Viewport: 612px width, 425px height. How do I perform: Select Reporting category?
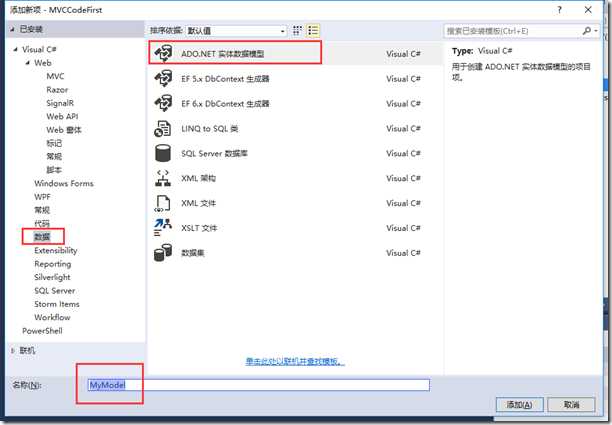53,264
